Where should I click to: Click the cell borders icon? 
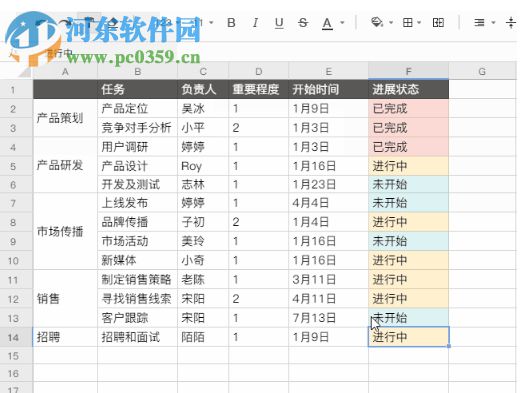[x=407, y=23]
